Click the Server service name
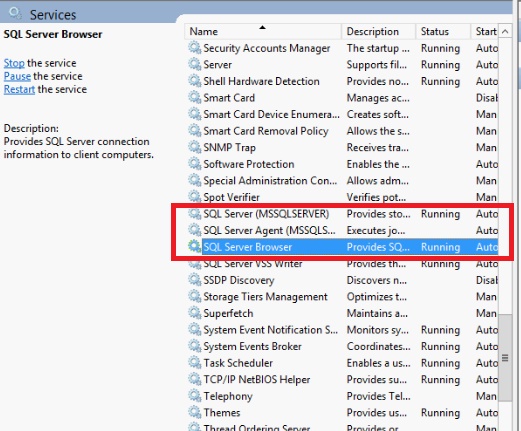The width and height of the screenshot is (521, 431). [x=218, y=65]
